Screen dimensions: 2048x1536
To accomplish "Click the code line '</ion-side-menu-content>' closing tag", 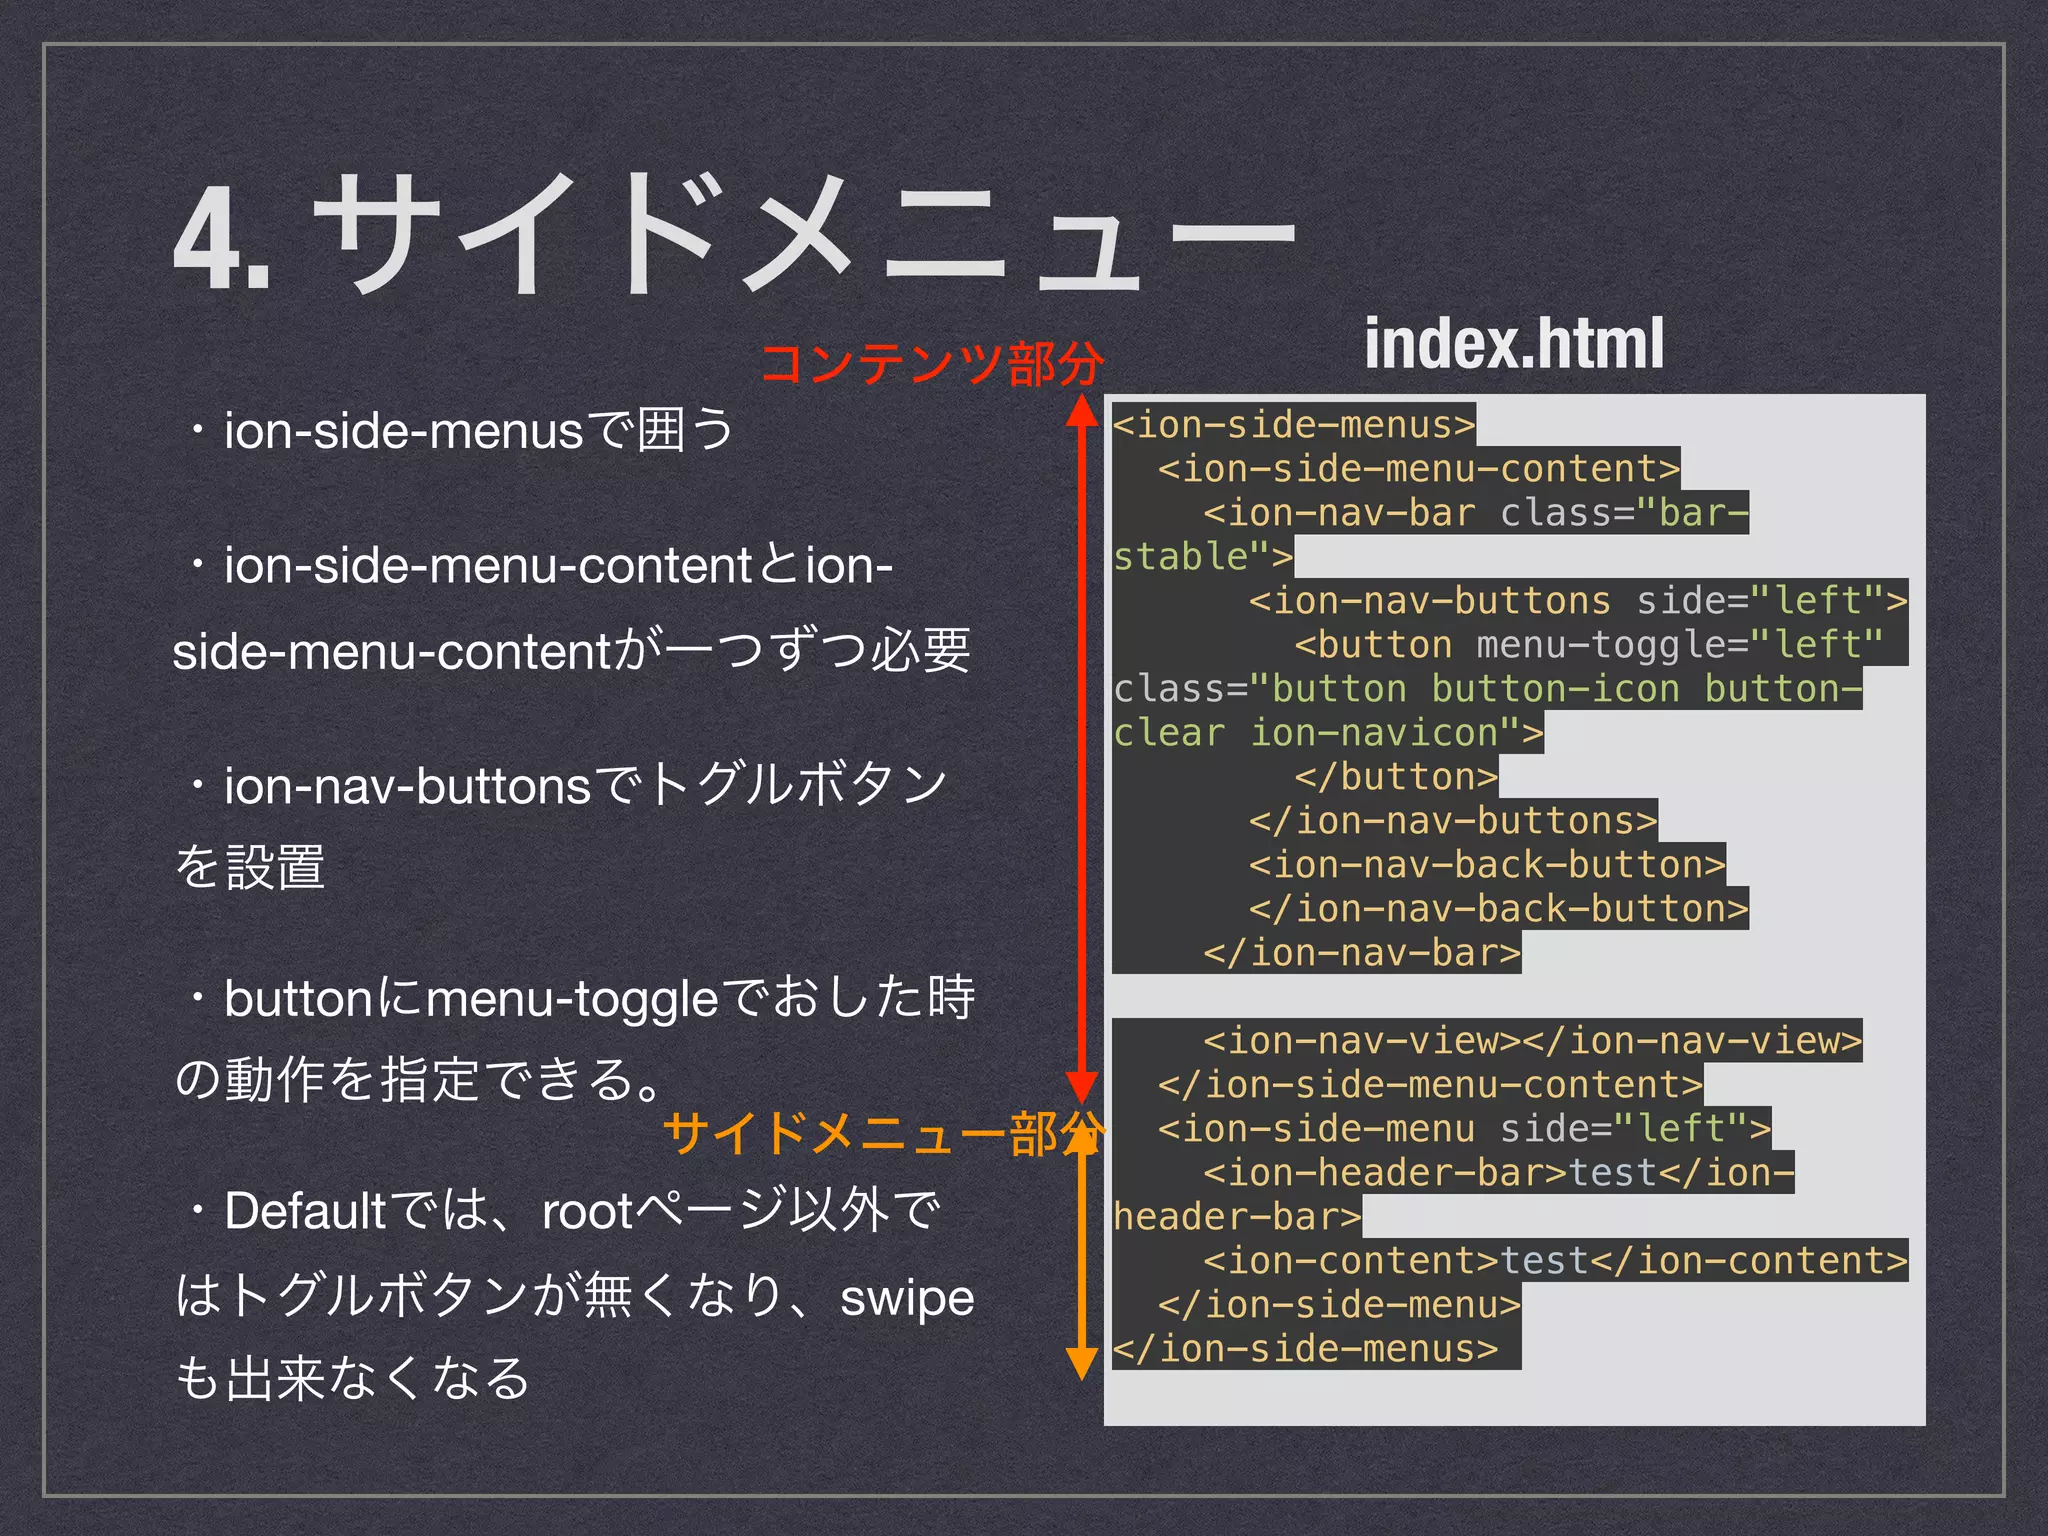I will (1430, 1084).
